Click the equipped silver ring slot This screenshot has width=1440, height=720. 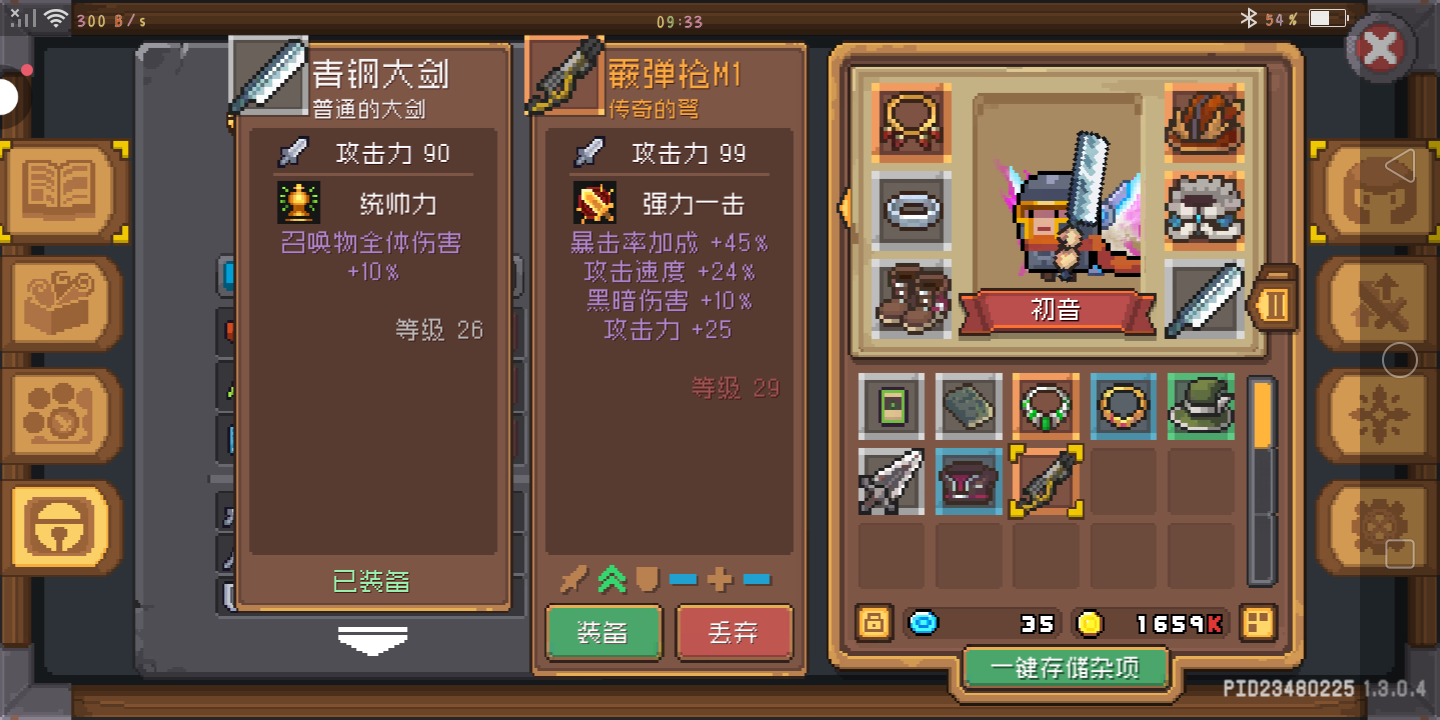point(911,211)
